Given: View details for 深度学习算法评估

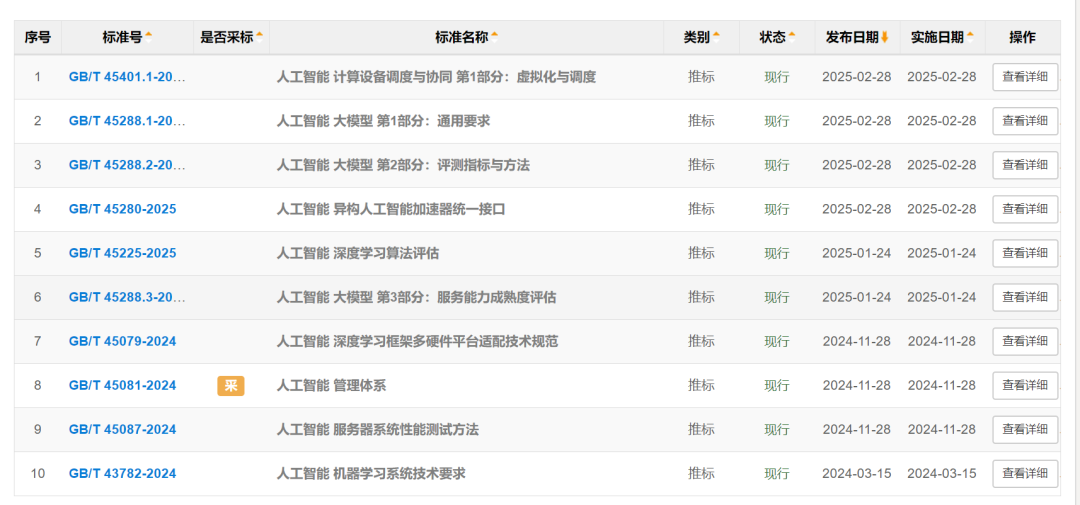Looking at the screenshot, I should click(1025, 254).
